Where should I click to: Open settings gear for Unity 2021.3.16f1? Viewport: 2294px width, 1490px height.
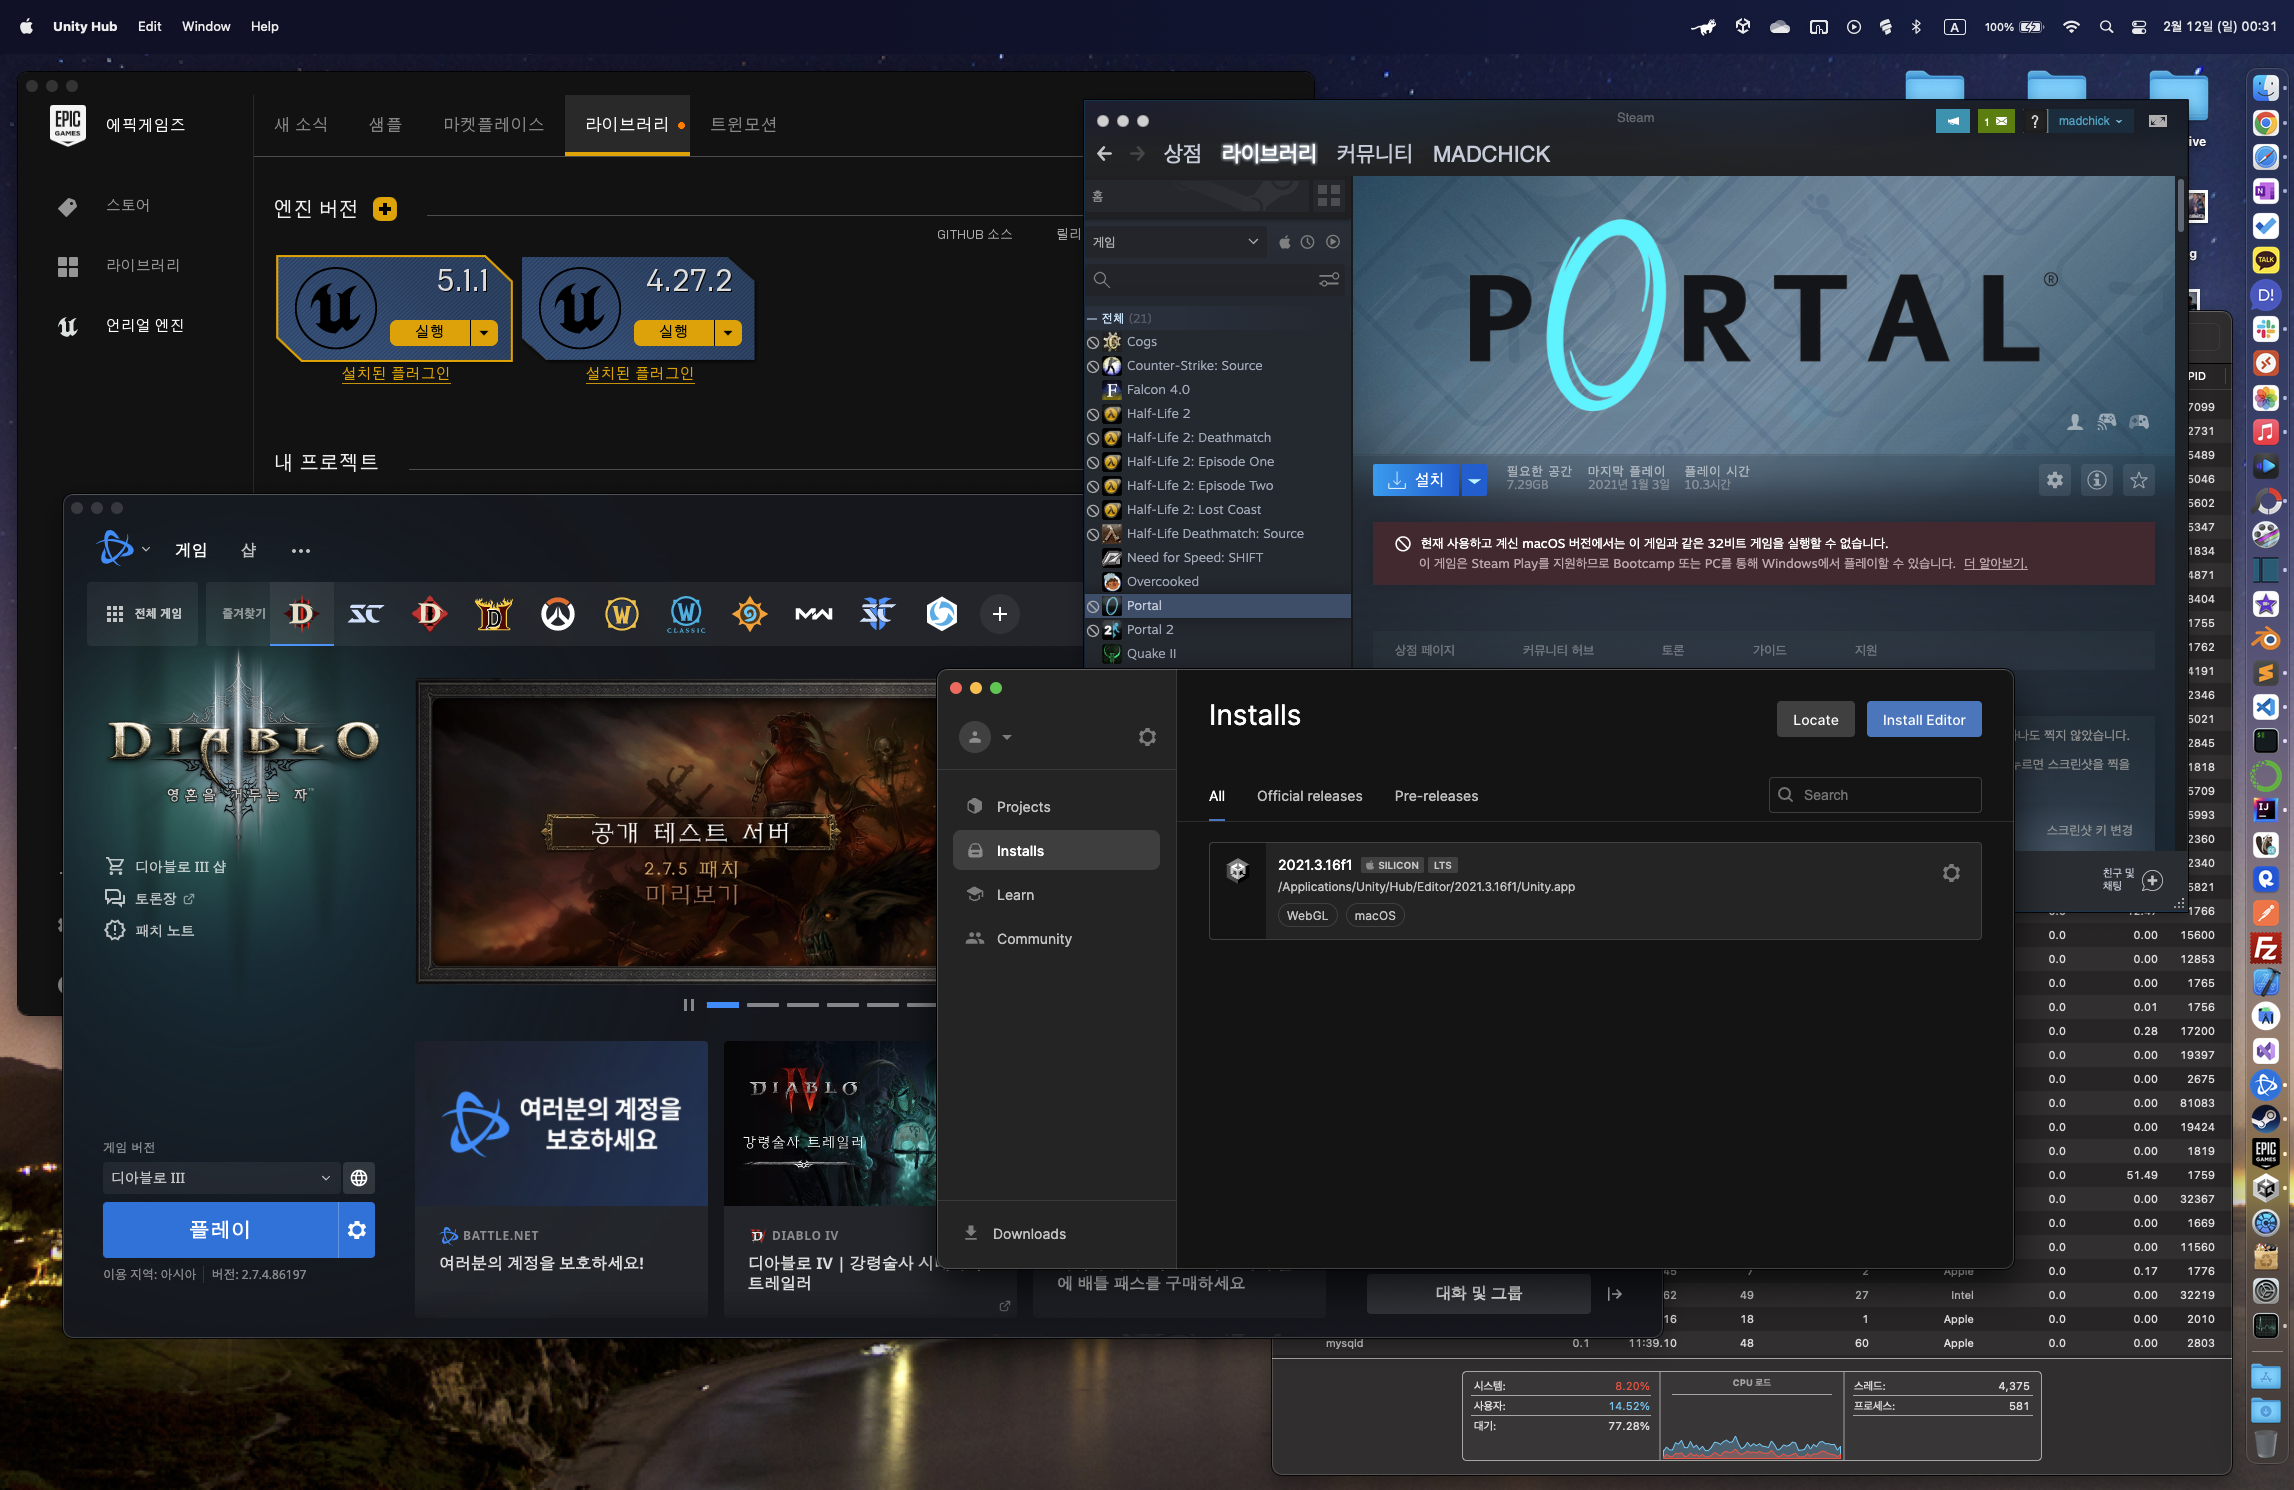(1950, 873)
